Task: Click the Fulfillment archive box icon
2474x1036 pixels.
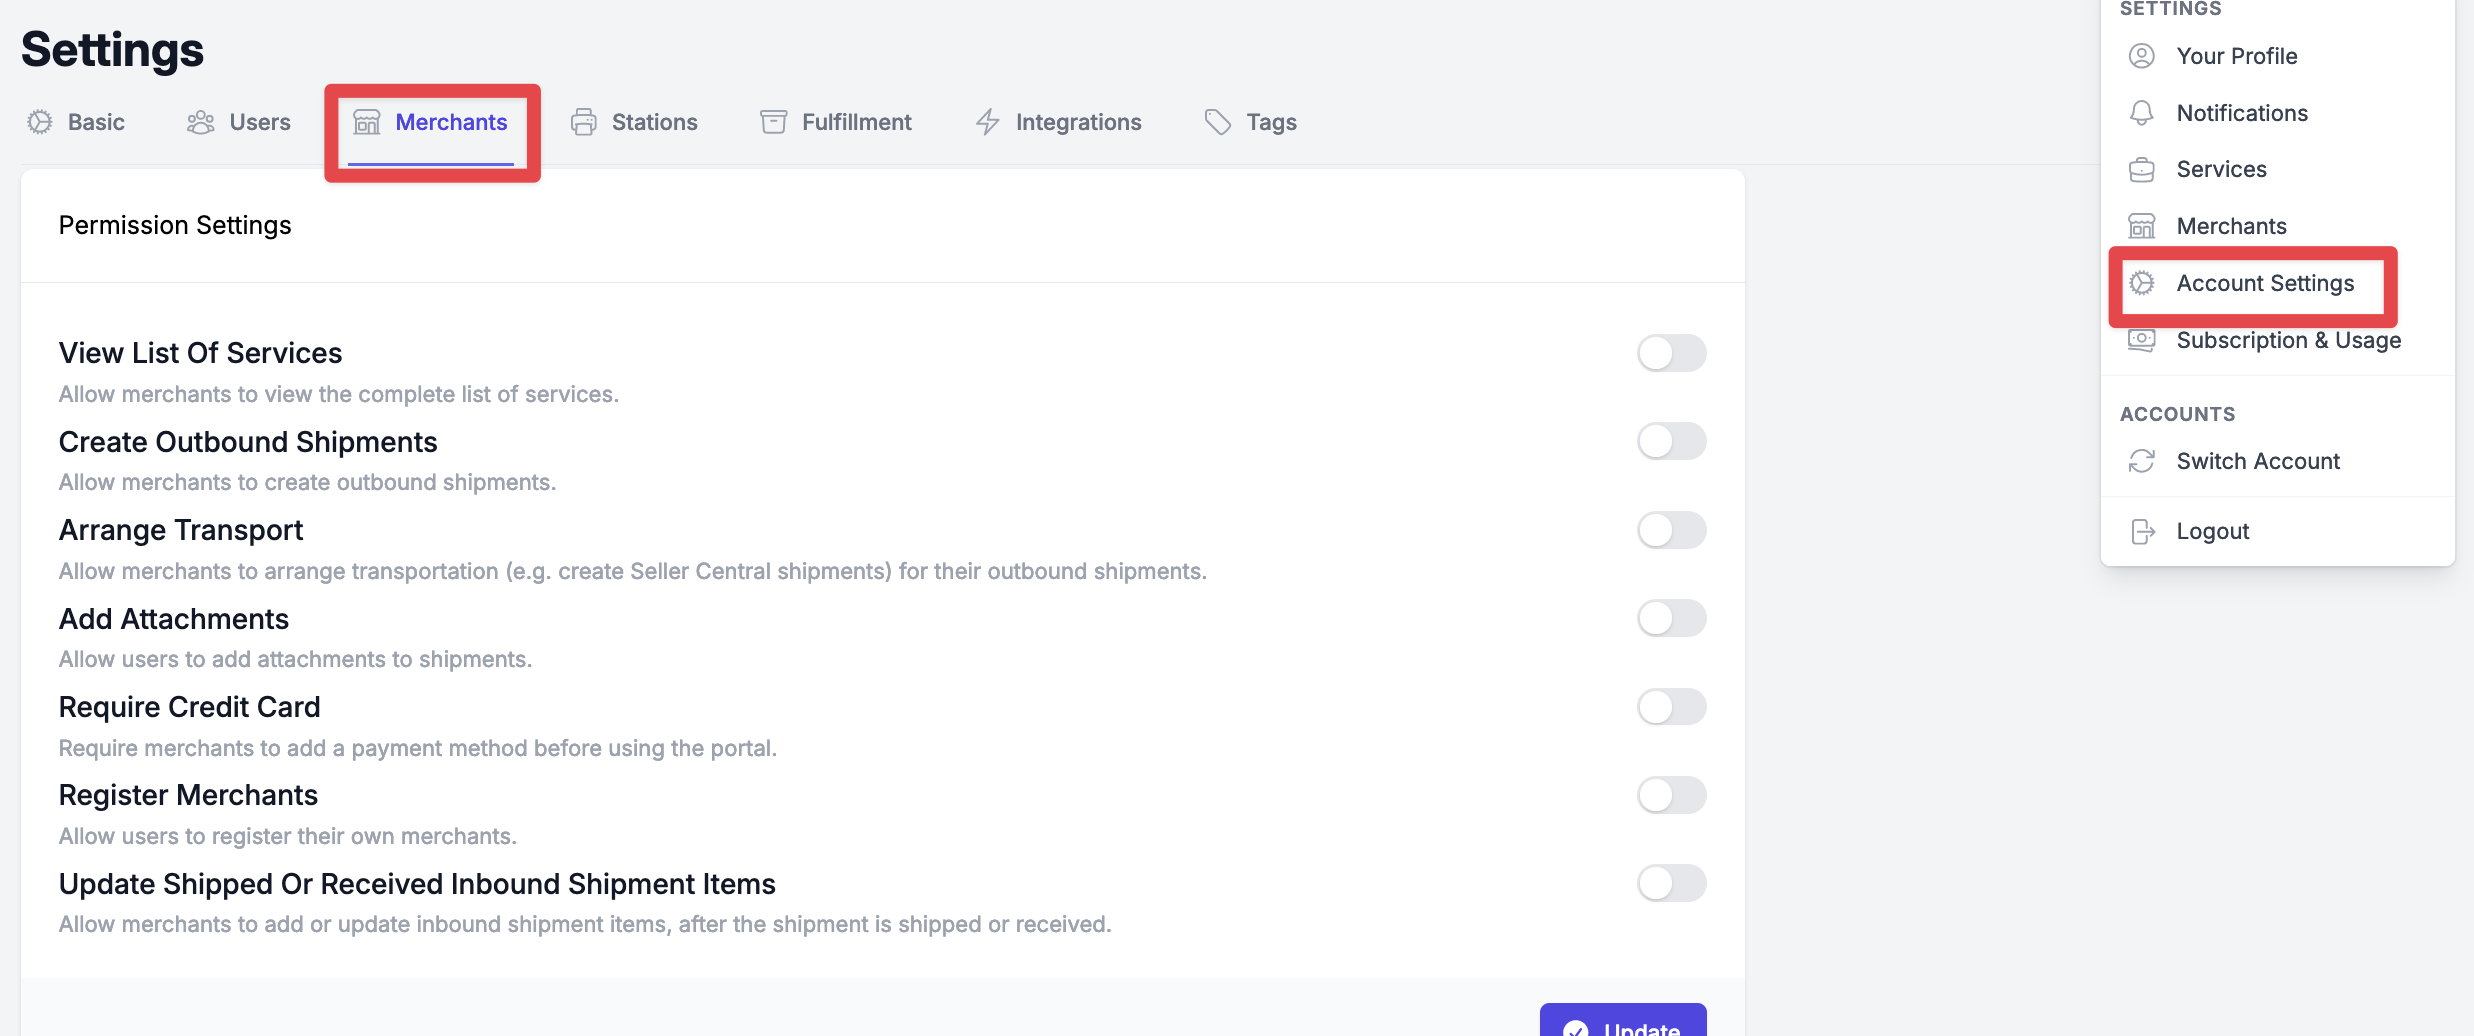Action: pos(773,122)
